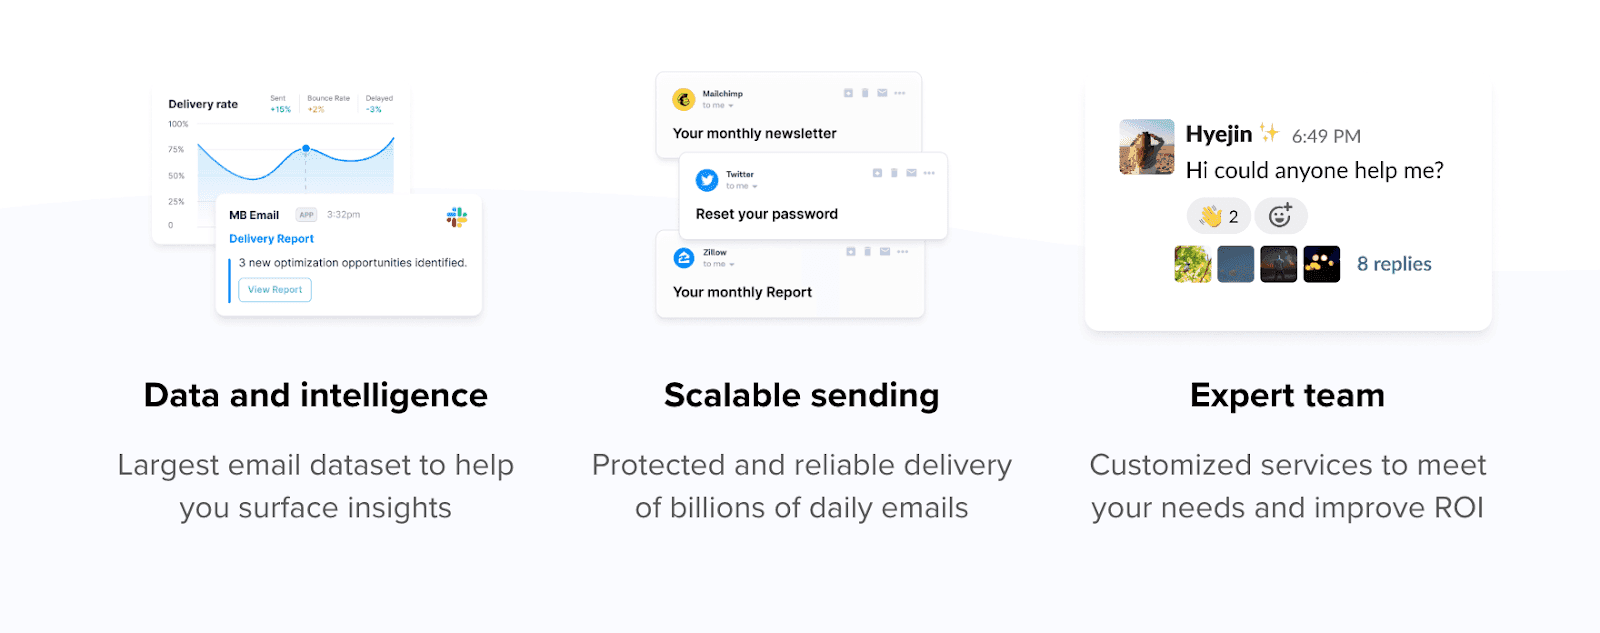Open the 8 replies thread link
1600x633 pixels.
point(1394,264)
